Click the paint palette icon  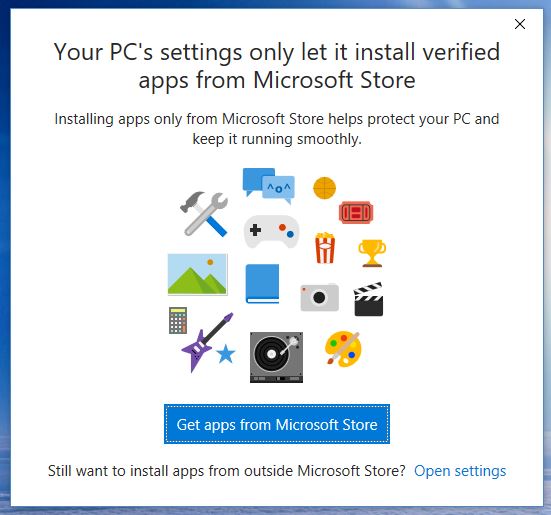(343, 348)
